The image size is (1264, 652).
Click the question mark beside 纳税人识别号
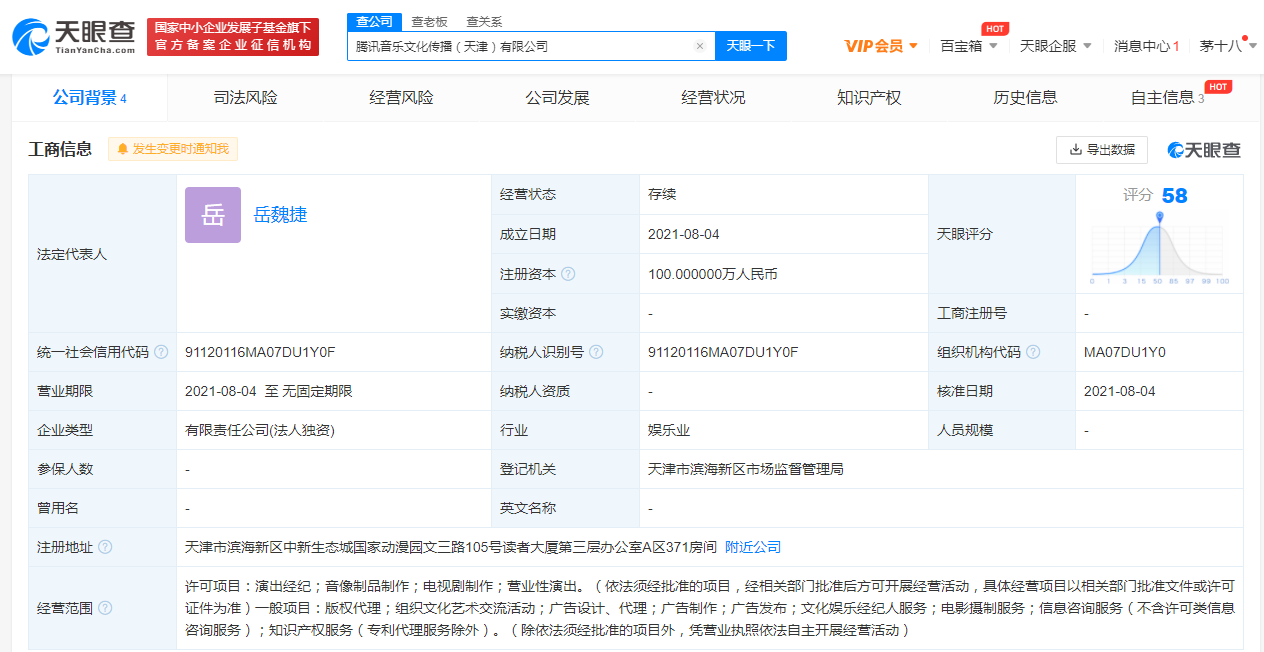click(x=594, y=352)
